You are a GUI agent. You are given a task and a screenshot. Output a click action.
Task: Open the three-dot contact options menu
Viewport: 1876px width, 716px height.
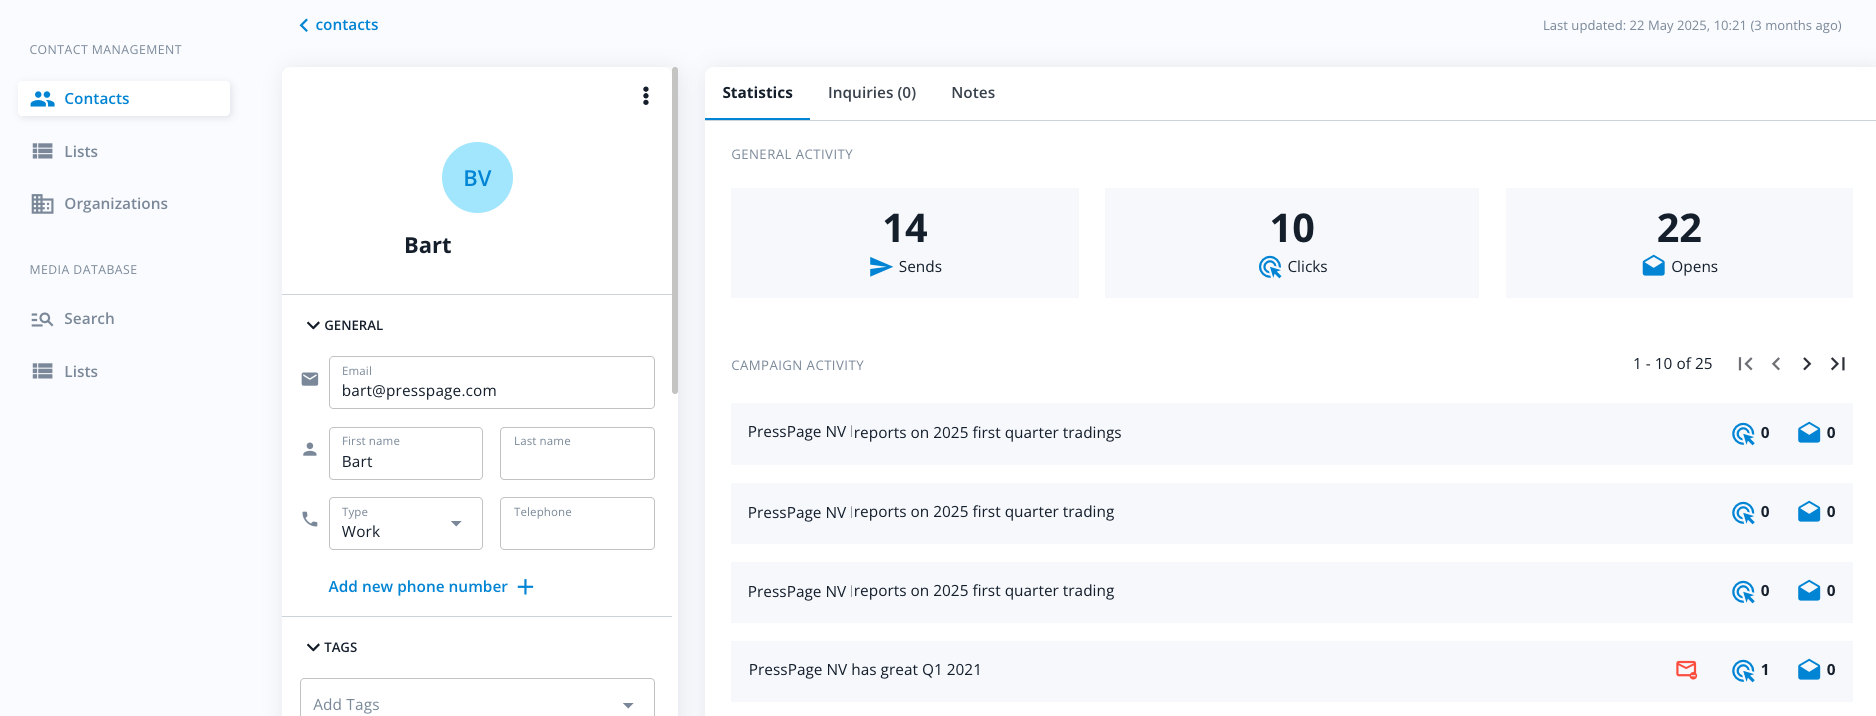click(x=645, y=96)
